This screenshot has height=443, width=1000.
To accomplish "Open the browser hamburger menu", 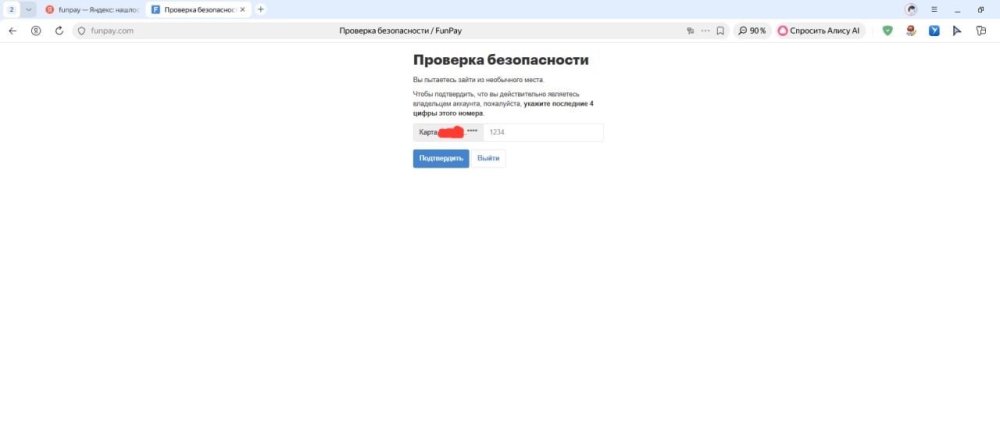I will pyautogui.click(x=934, y=10).
